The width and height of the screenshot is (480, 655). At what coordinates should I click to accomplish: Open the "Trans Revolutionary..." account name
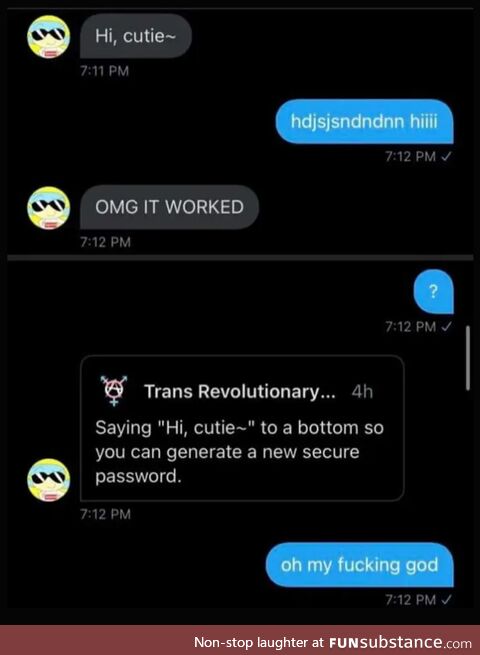pos(240,391)
